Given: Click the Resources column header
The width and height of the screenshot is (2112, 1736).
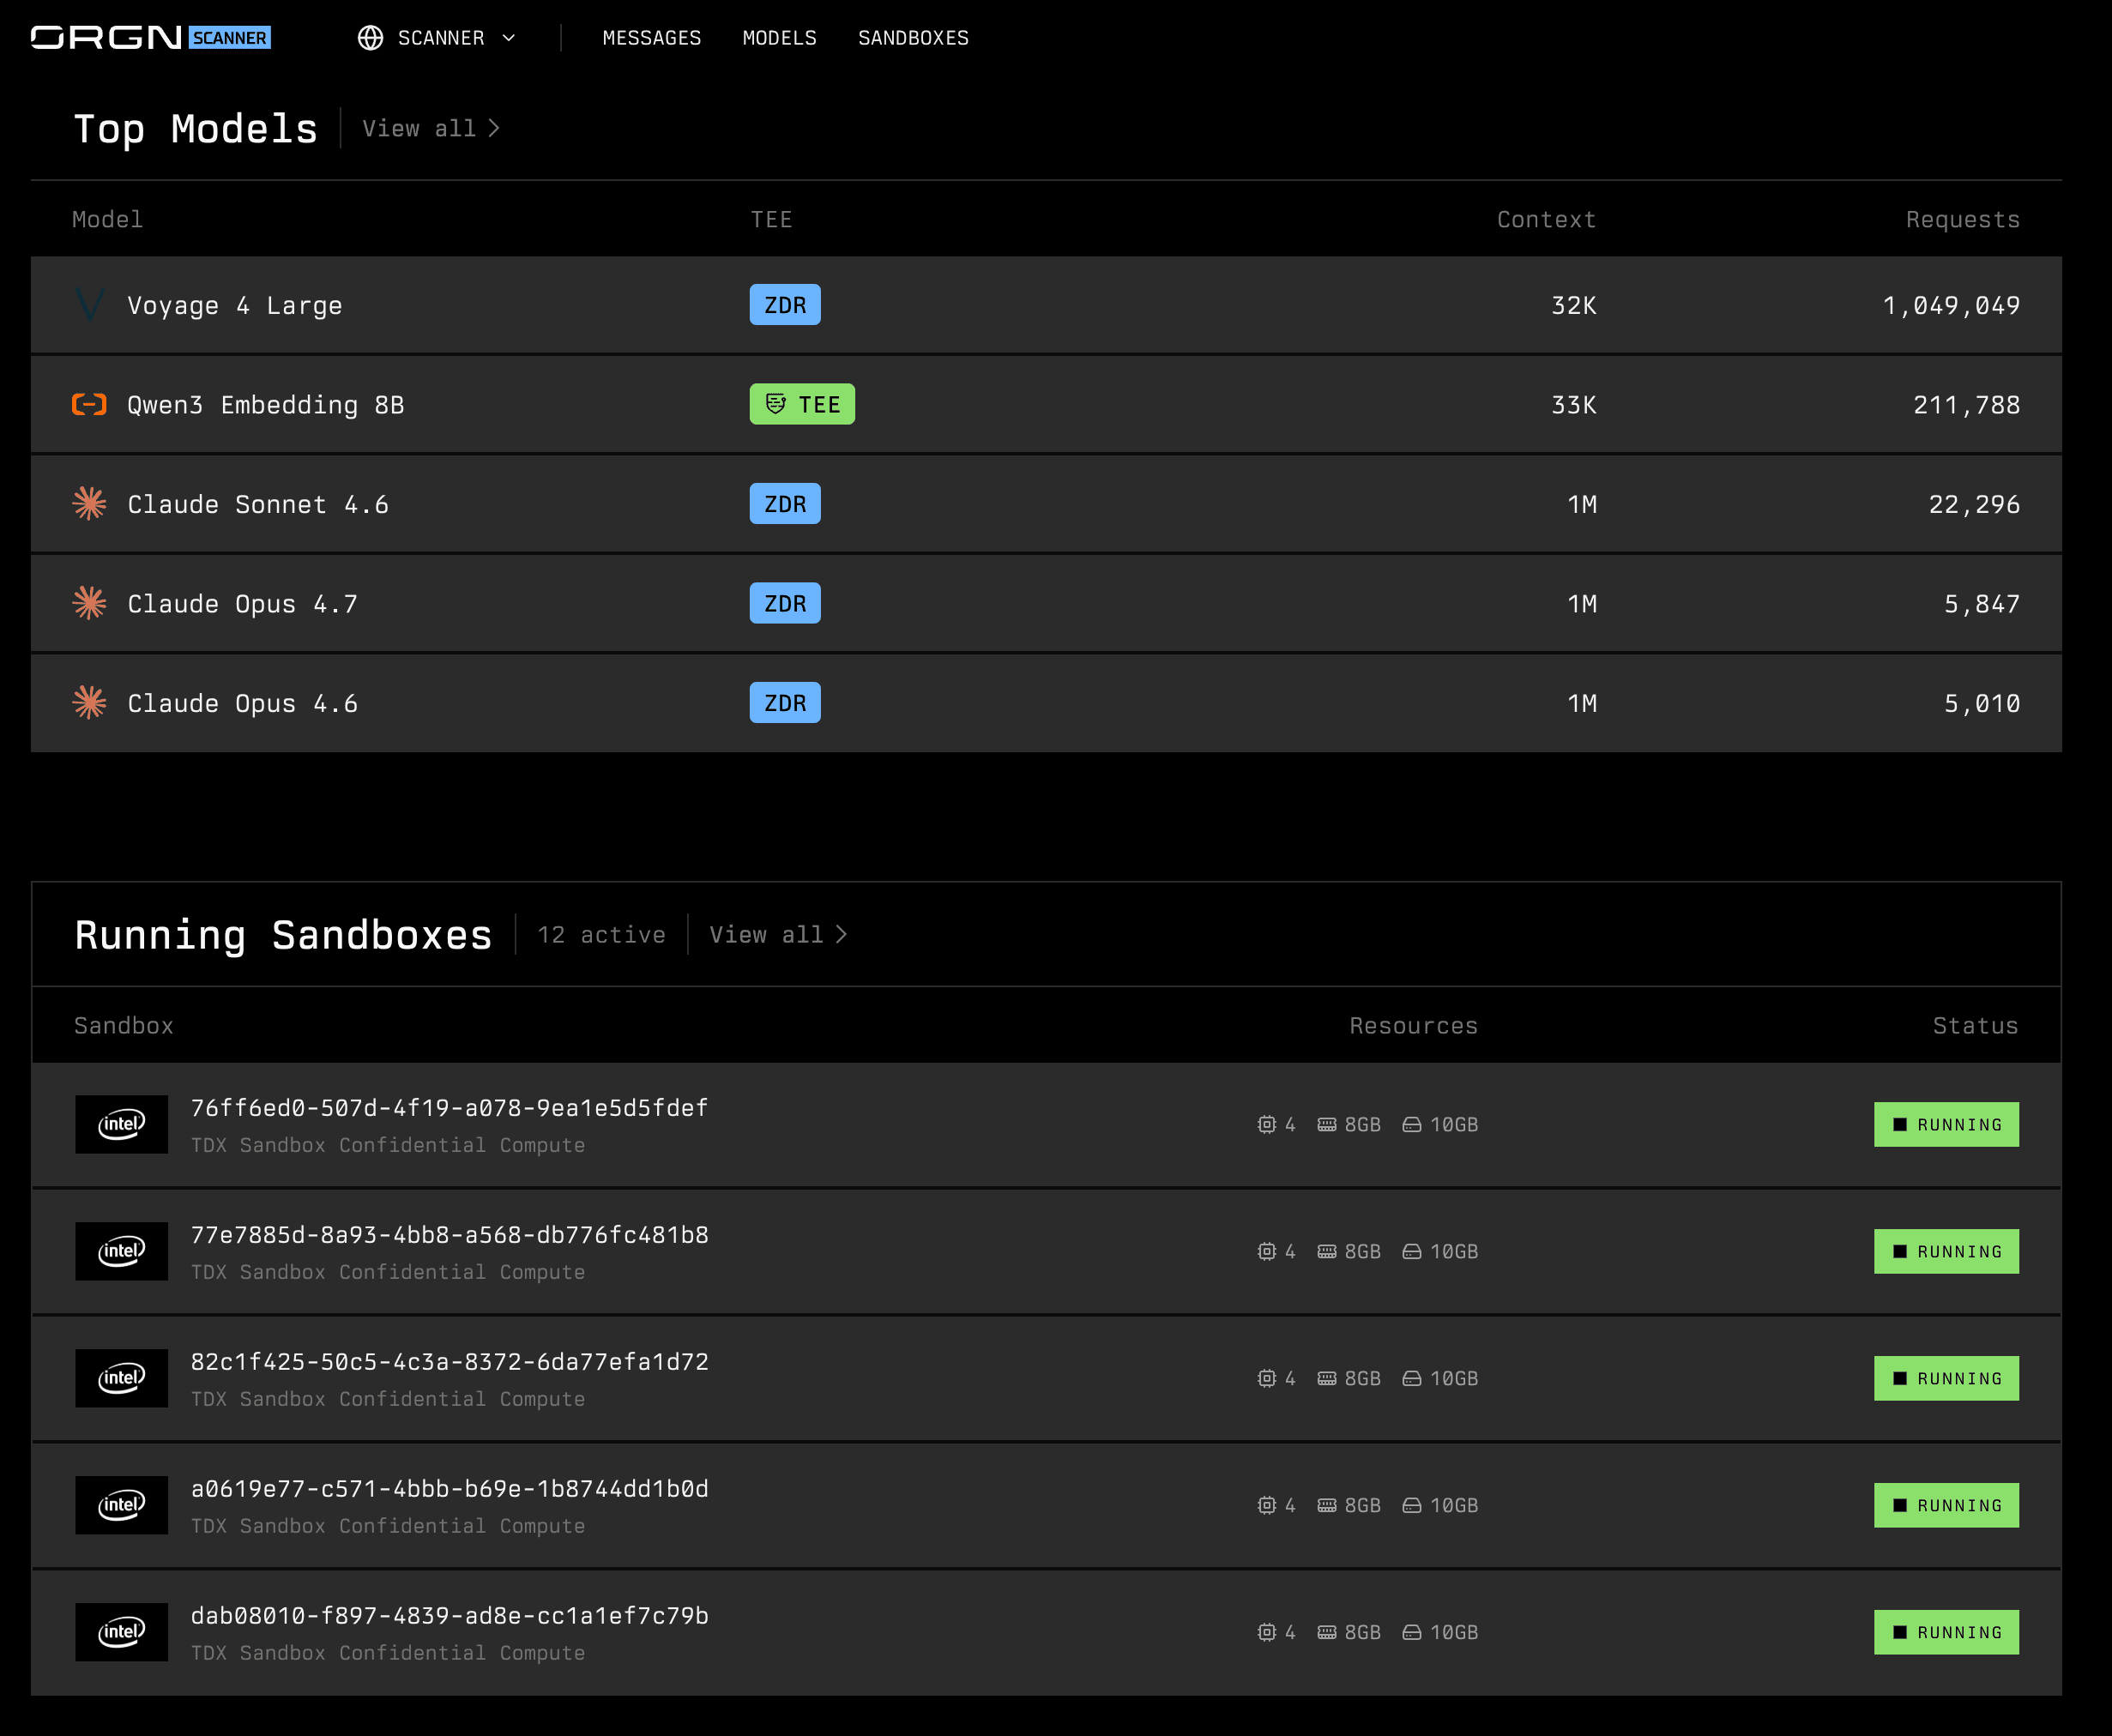Looking at the screenshot, I should pos(1414,1026).
